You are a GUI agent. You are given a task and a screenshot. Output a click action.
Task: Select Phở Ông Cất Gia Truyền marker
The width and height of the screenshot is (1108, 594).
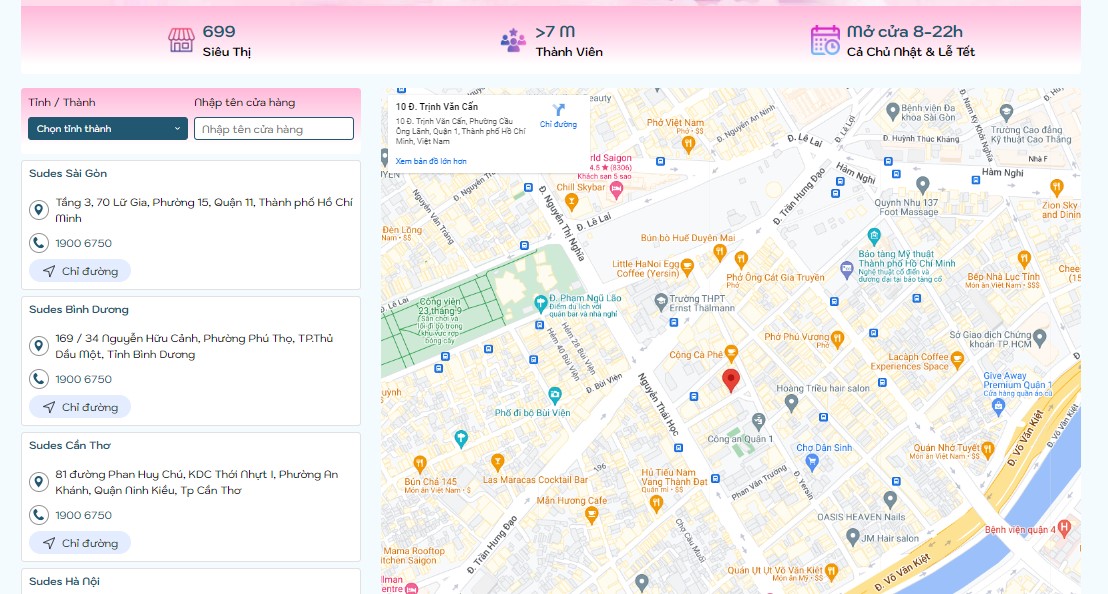point(741,260)
